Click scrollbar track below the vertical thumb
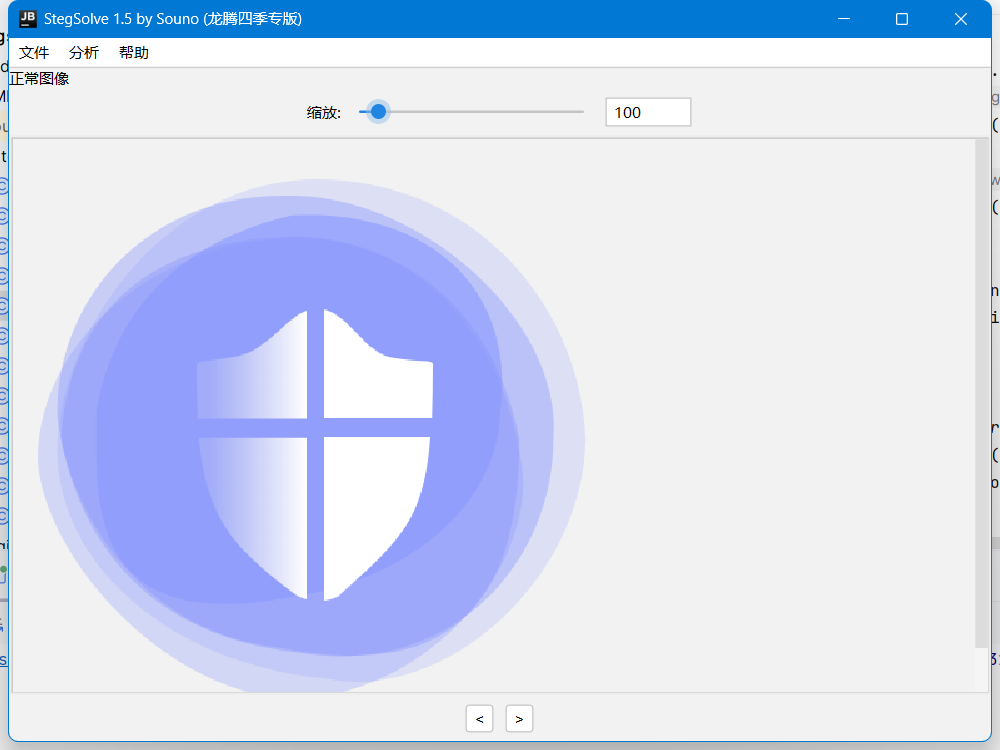This screenshot has width=1000, height=750. (981, 668)
